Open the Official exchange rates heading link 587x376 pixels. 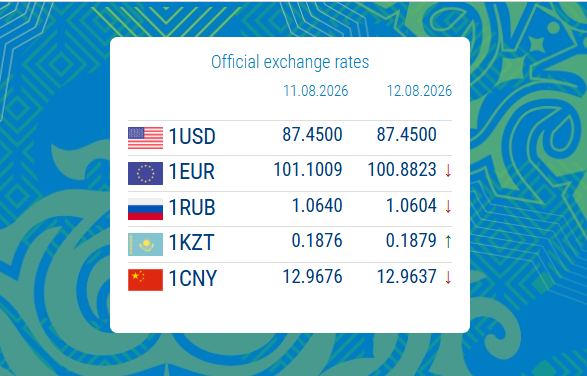click(x=290, y=62)
